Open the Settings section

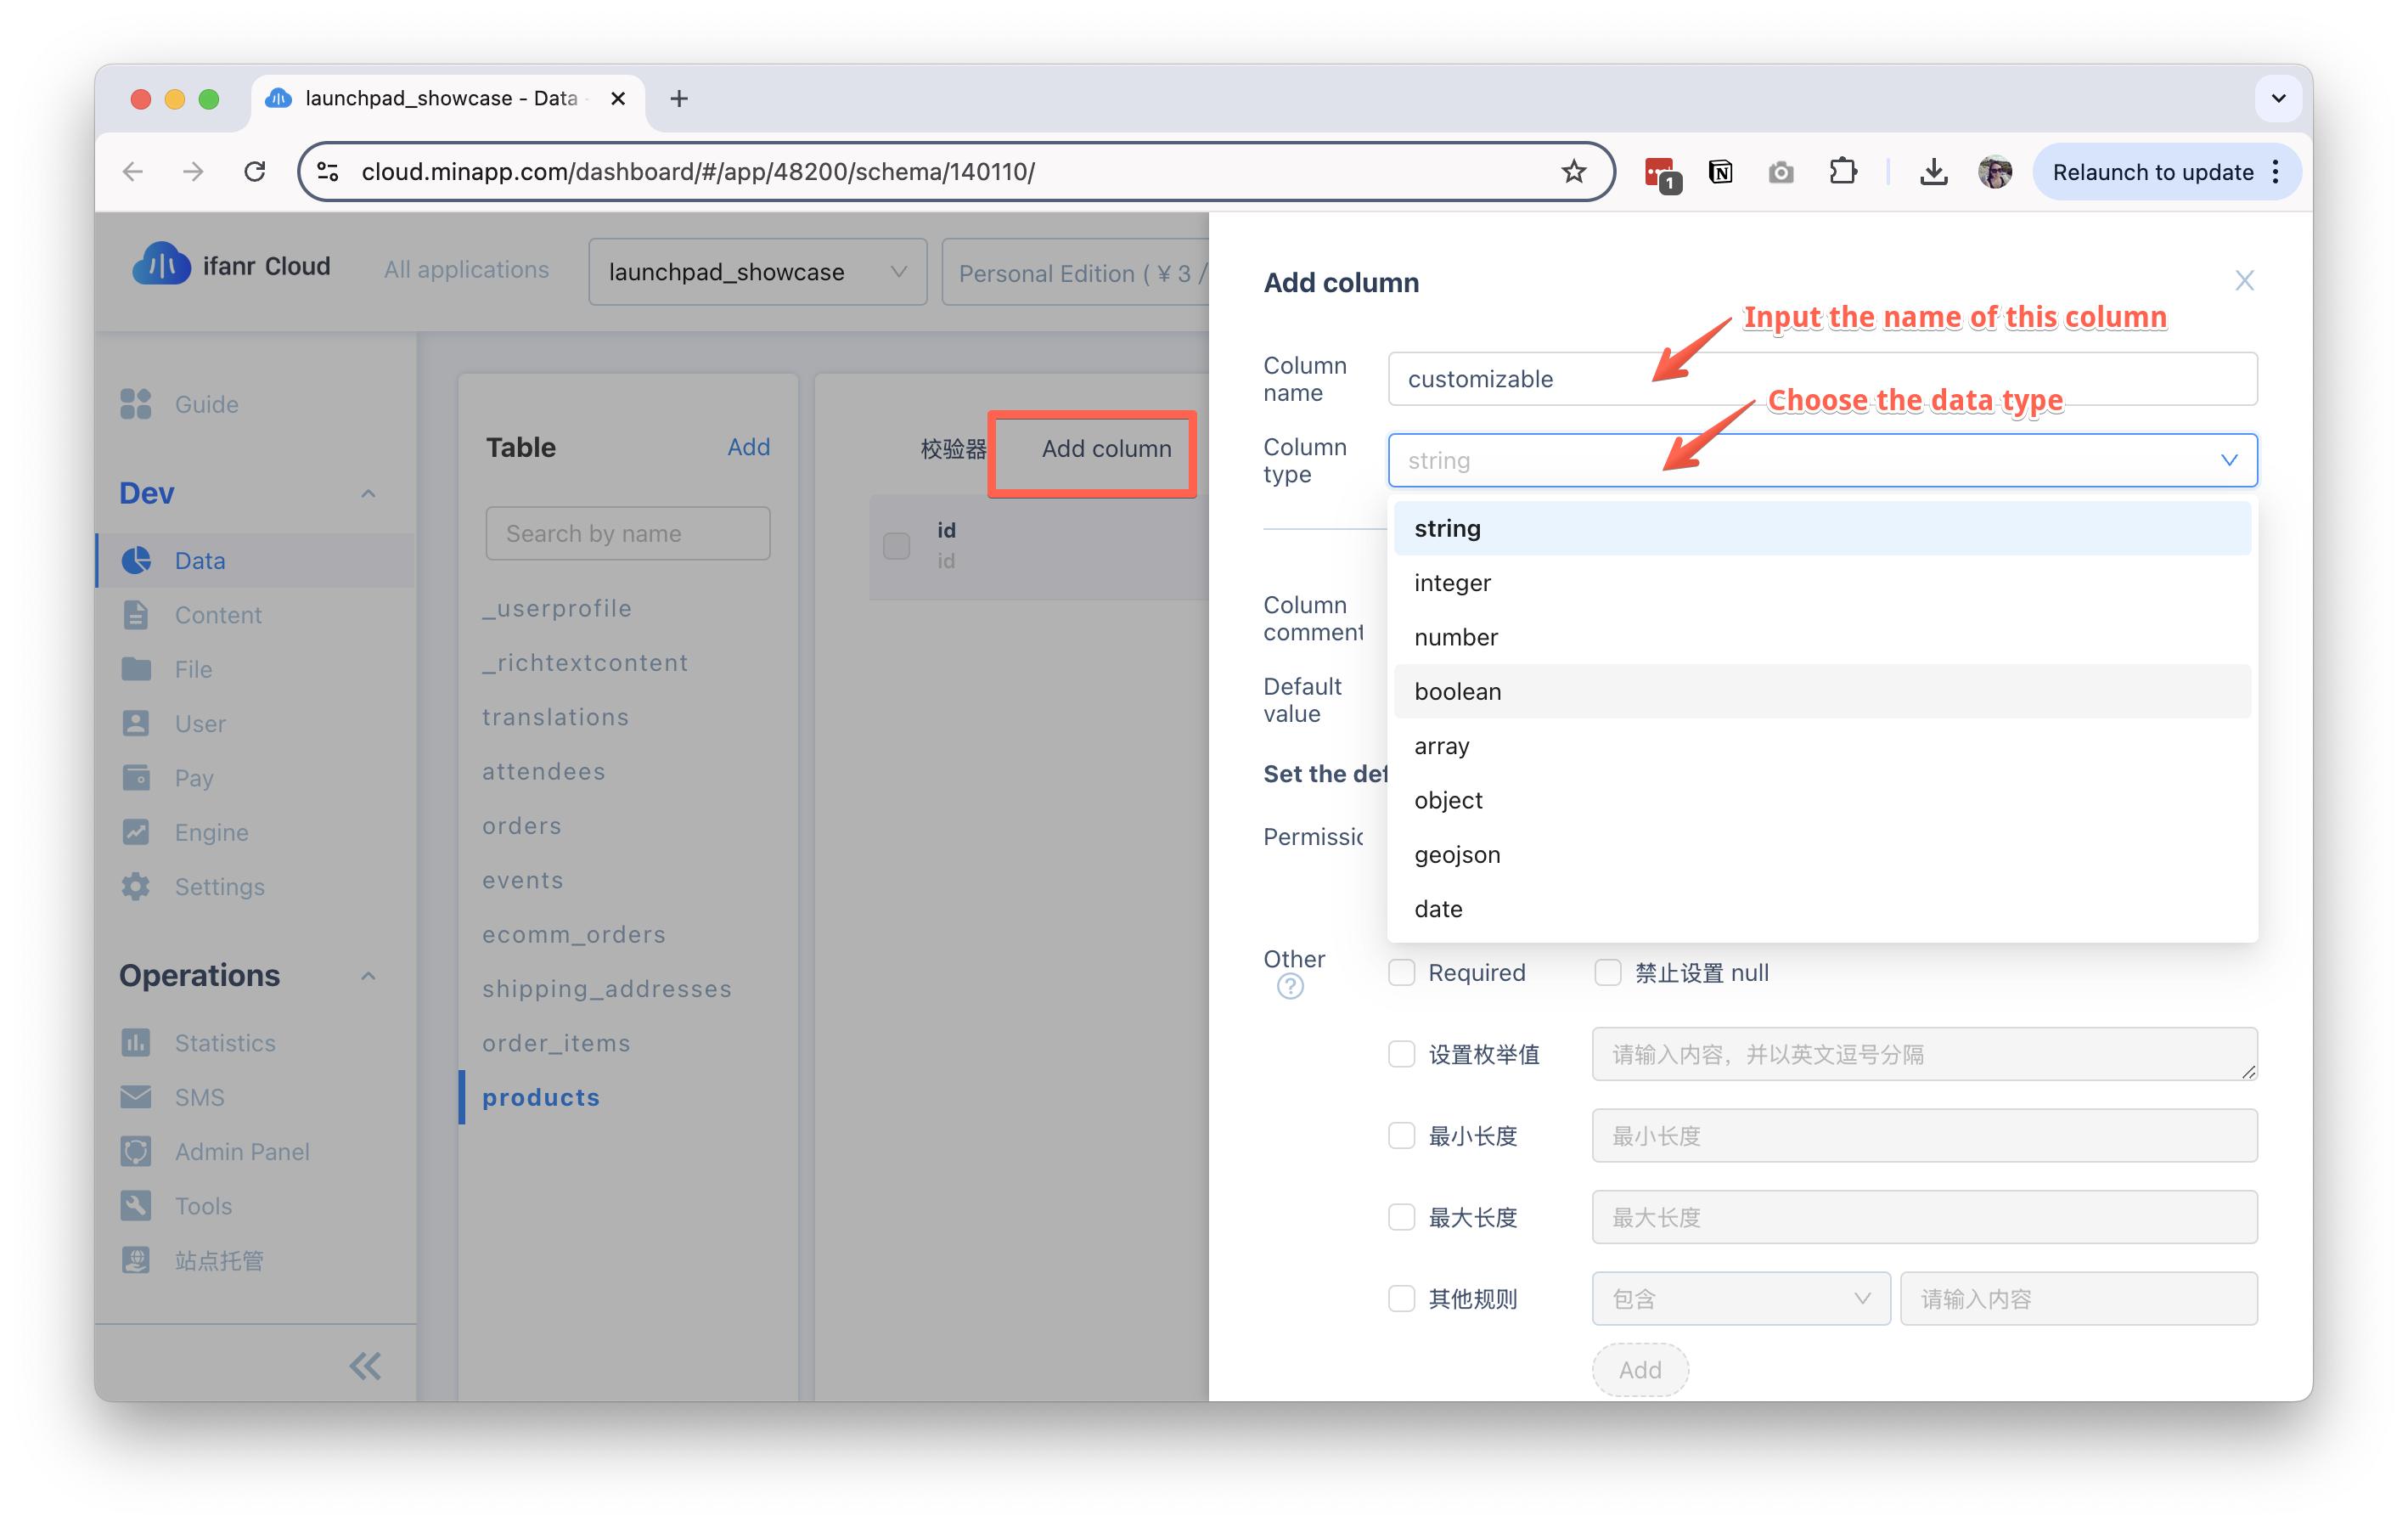tap(219, 886)
